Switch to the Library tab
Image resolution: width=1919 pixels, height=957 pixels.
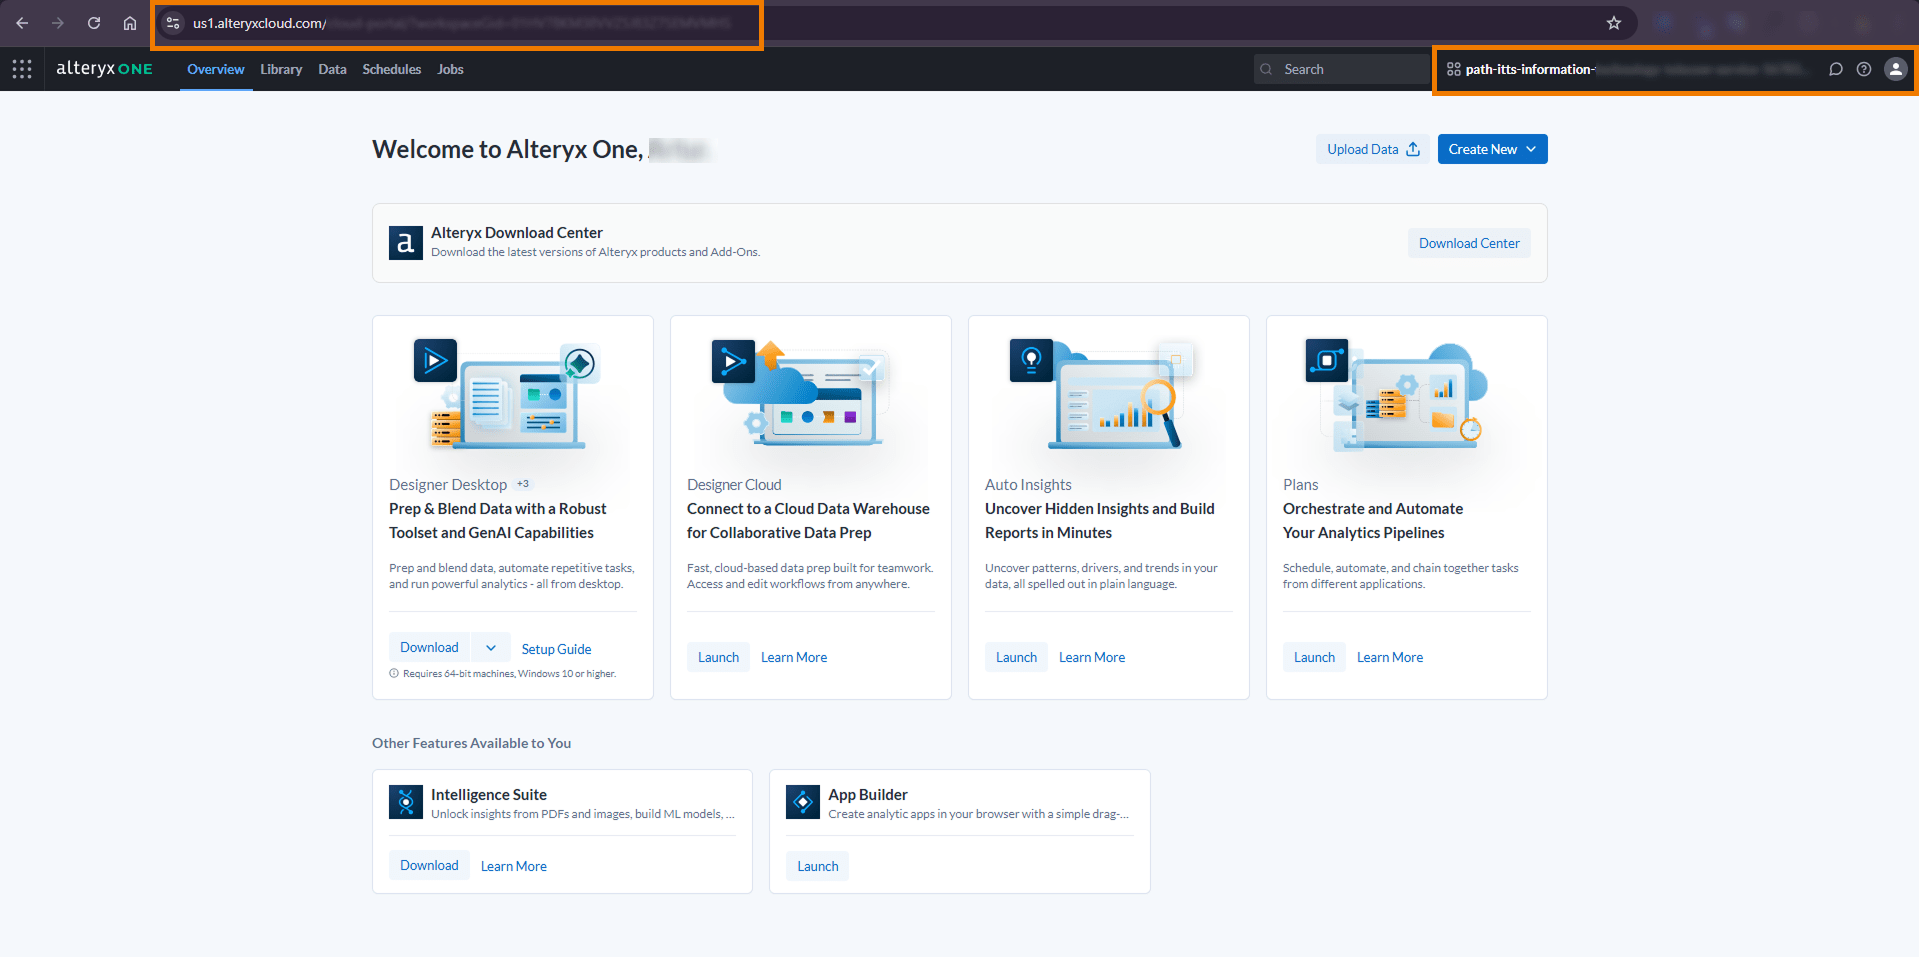tap(281, 69)
